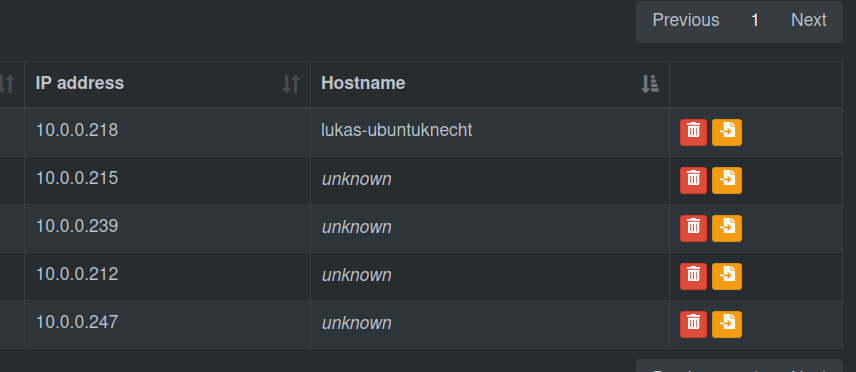Click the Hostname column header text
The height and width of the screenshot is (372, 856).
[x=363, y=83]
